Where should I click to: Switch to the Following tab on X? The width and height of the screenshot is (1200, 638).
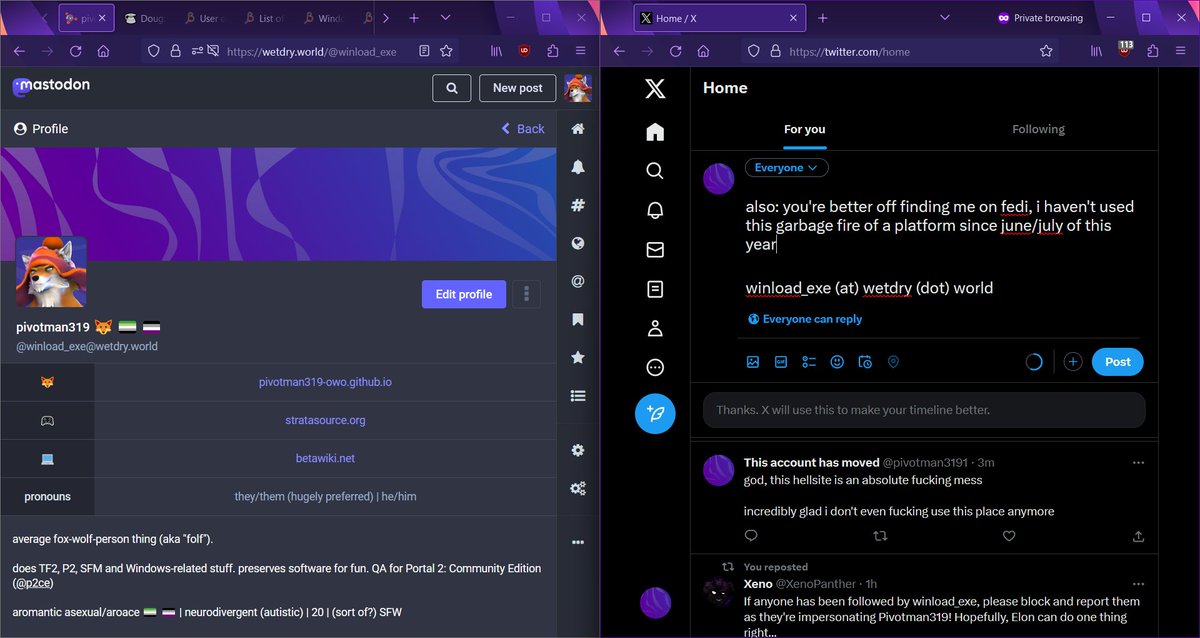pyautogui.click(x=1038, y=129)
